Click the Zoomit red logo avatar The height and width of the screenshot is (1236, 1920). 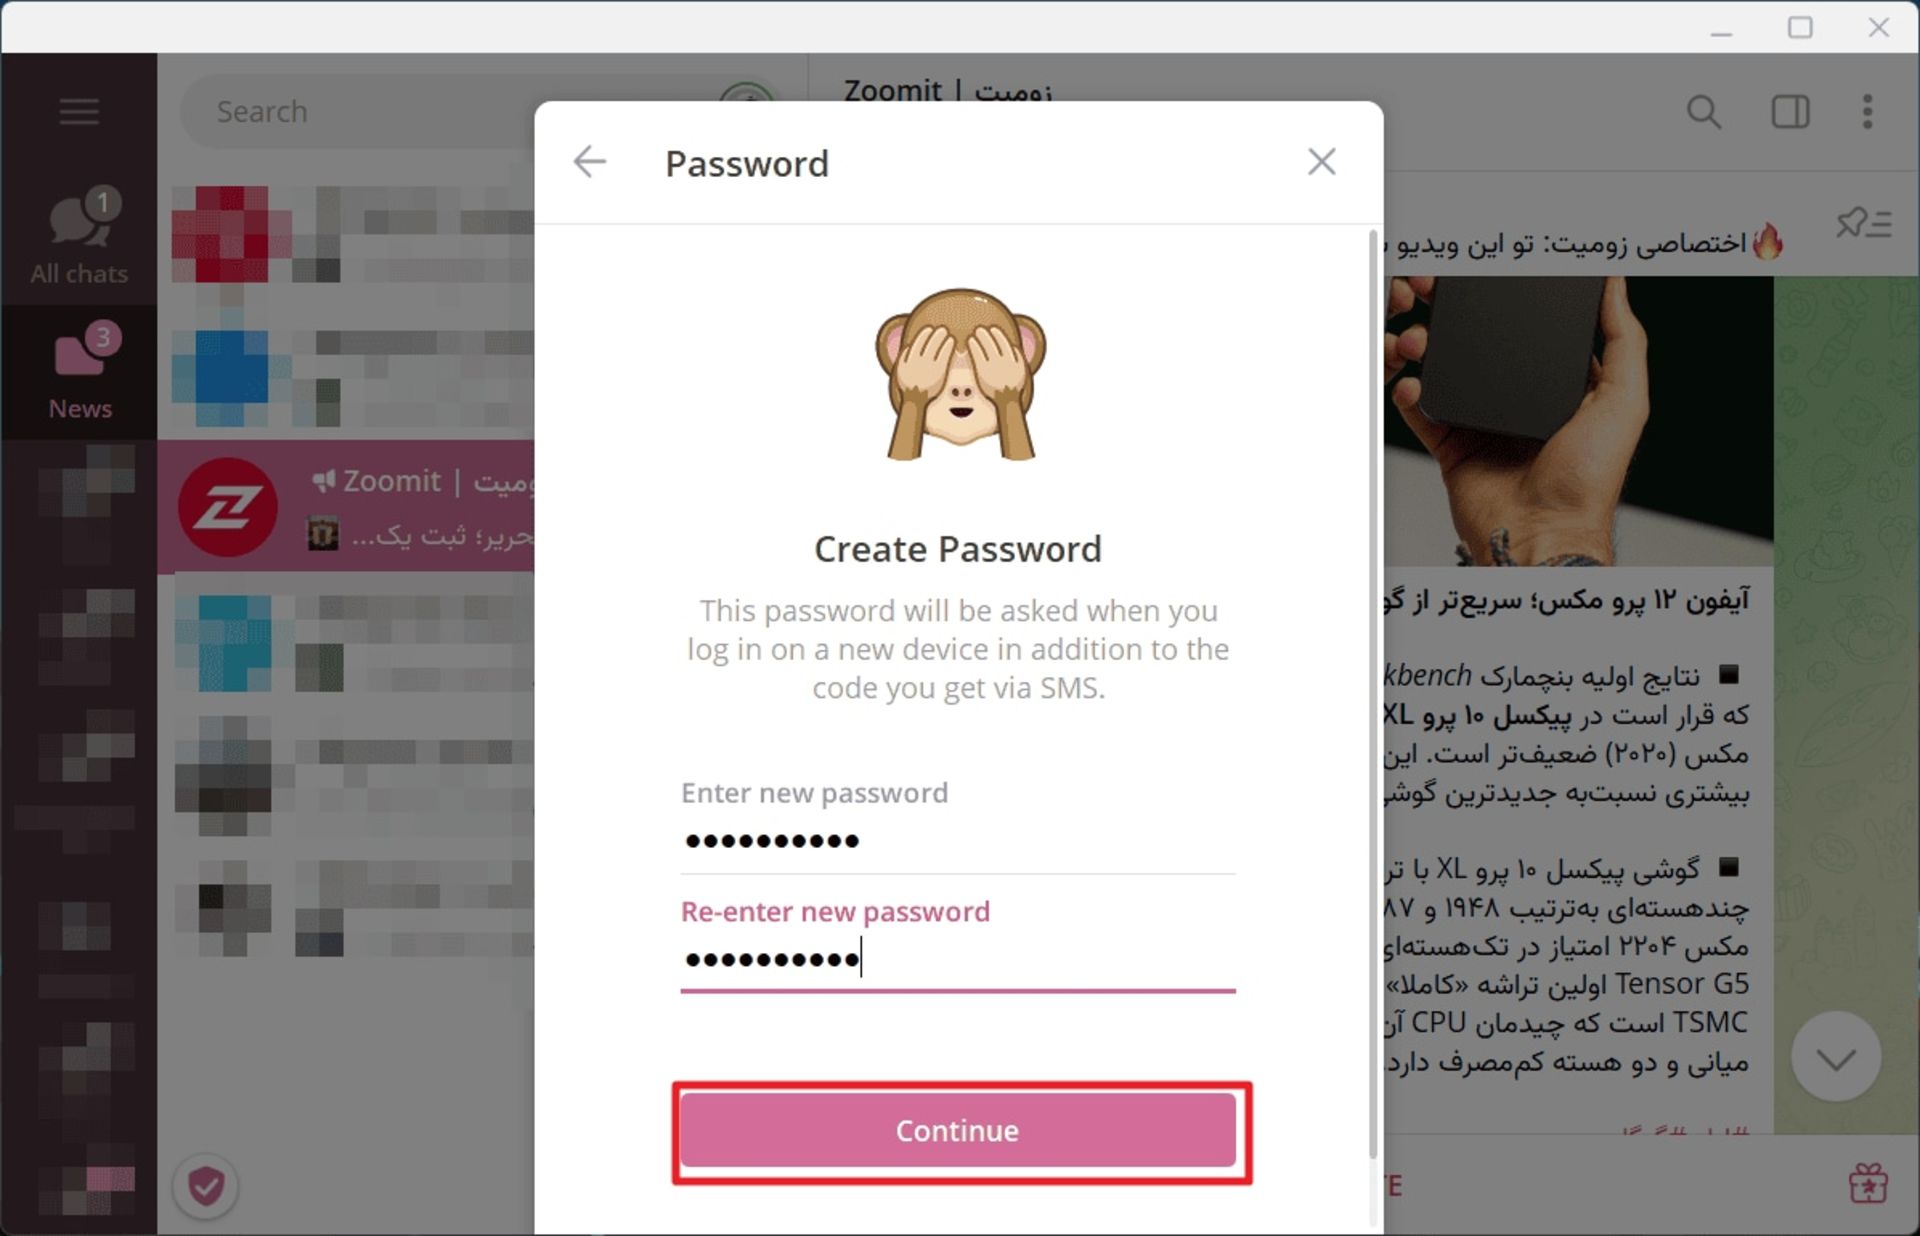click(x=228, y=508)
